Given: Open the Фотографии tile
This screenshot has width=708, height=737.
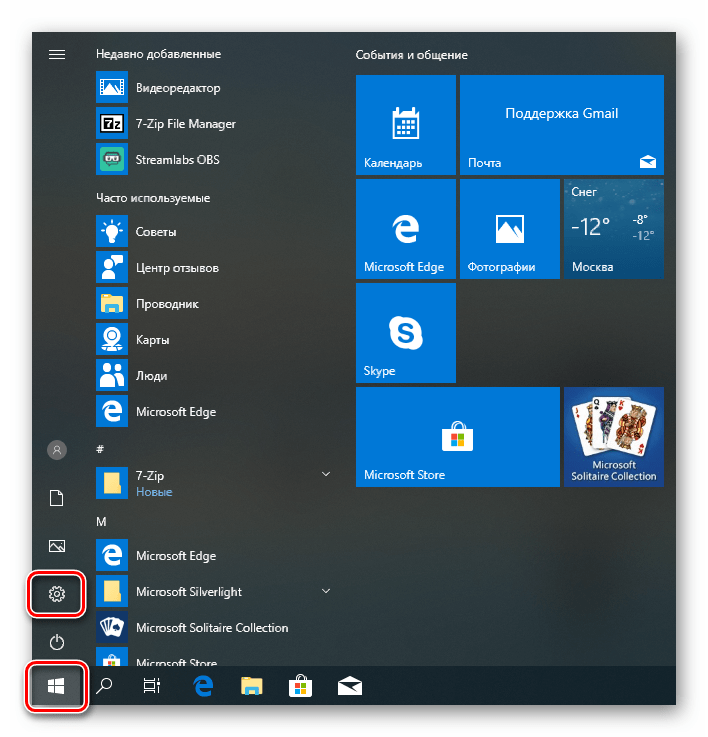Looking at the screenshot, I should pos(510,229).
